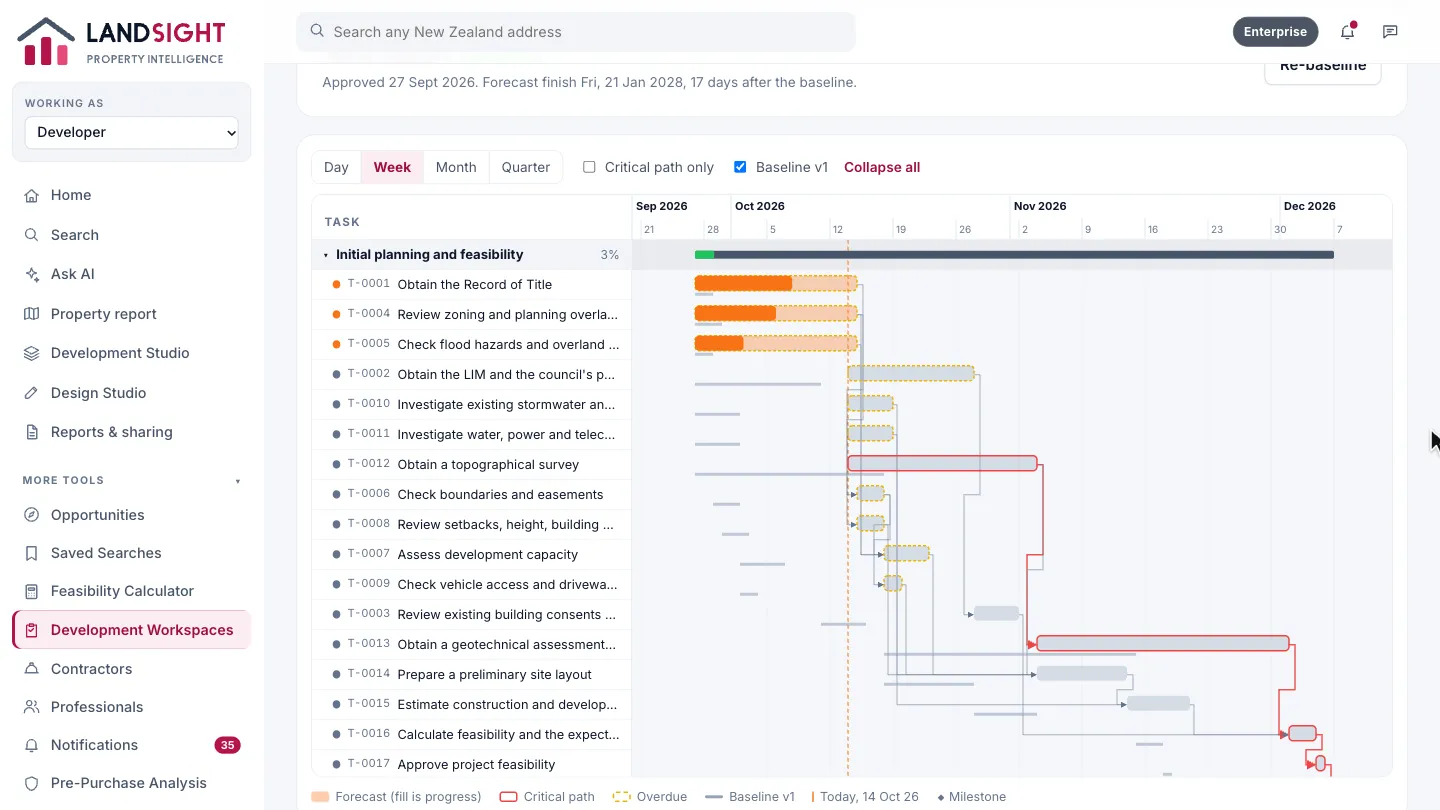Click the T-0012 topographical survey critical bar

coord(942,463)
